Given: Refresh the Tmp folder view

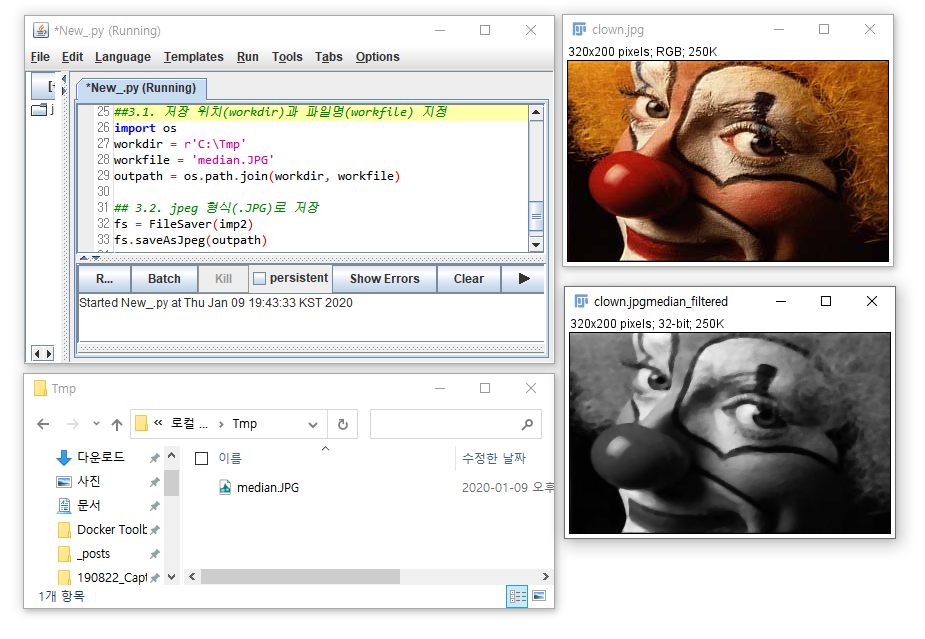Looking at the screenshot, I should tap(343, 424).
